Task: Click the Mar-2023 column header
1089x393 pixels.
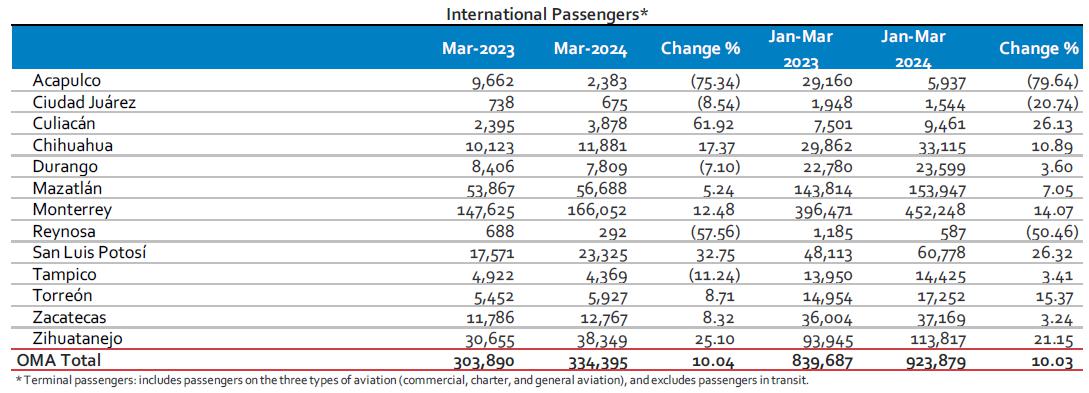Action: click(478, 49)
